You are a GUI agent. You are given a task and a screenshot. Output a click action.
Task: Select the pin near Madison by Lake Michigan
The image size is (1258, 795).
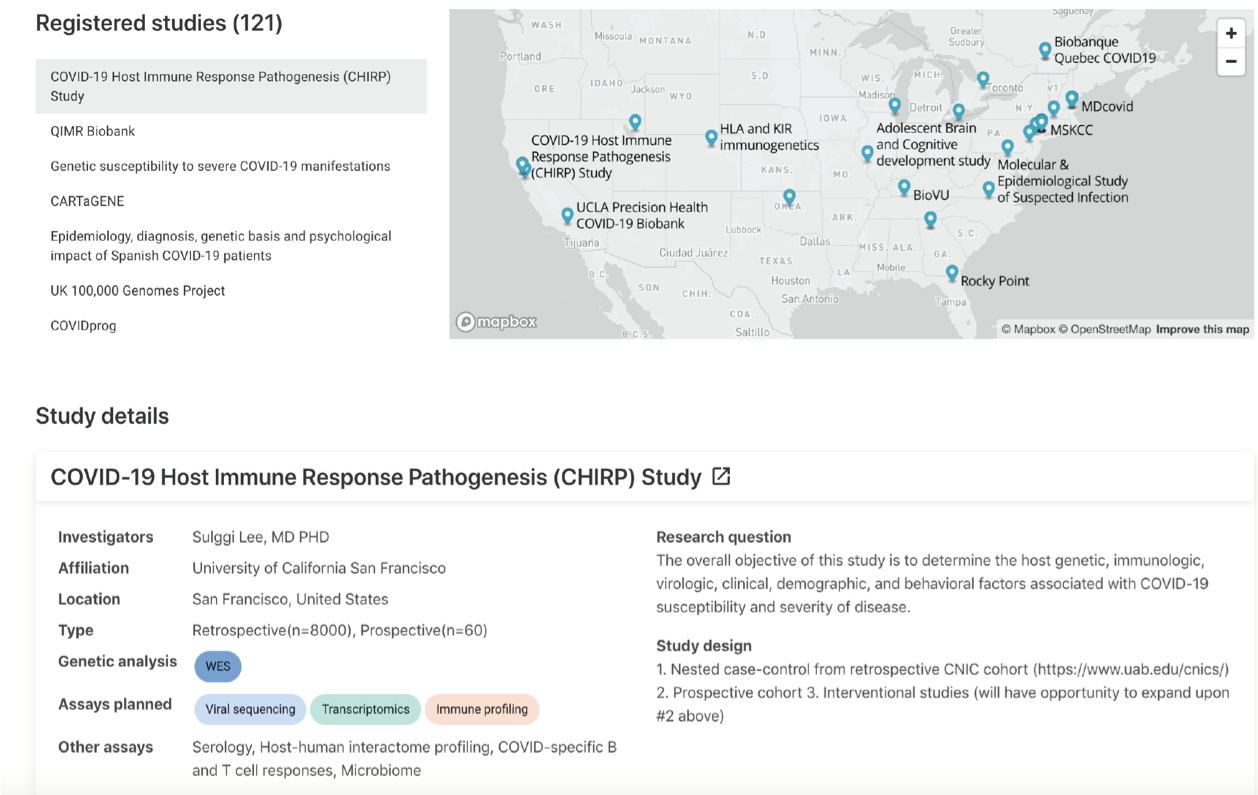(895, 105)
